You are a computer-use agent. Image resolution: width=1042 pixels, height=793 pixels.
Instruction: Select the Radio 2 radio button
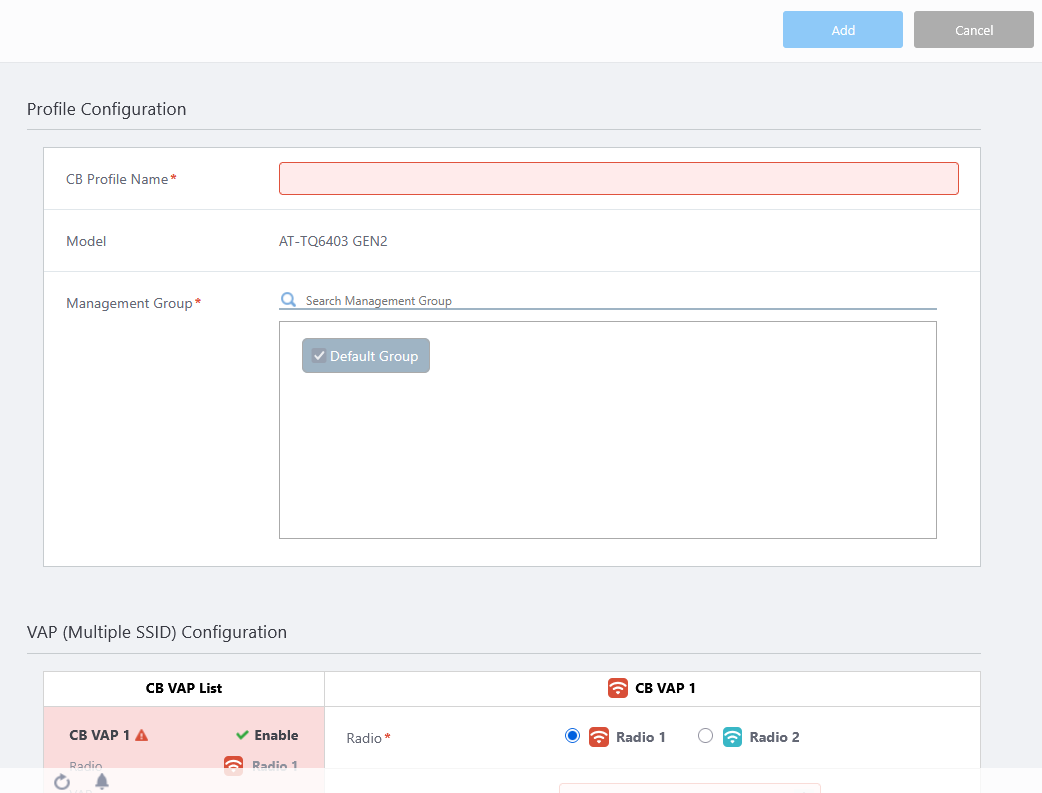706,736
